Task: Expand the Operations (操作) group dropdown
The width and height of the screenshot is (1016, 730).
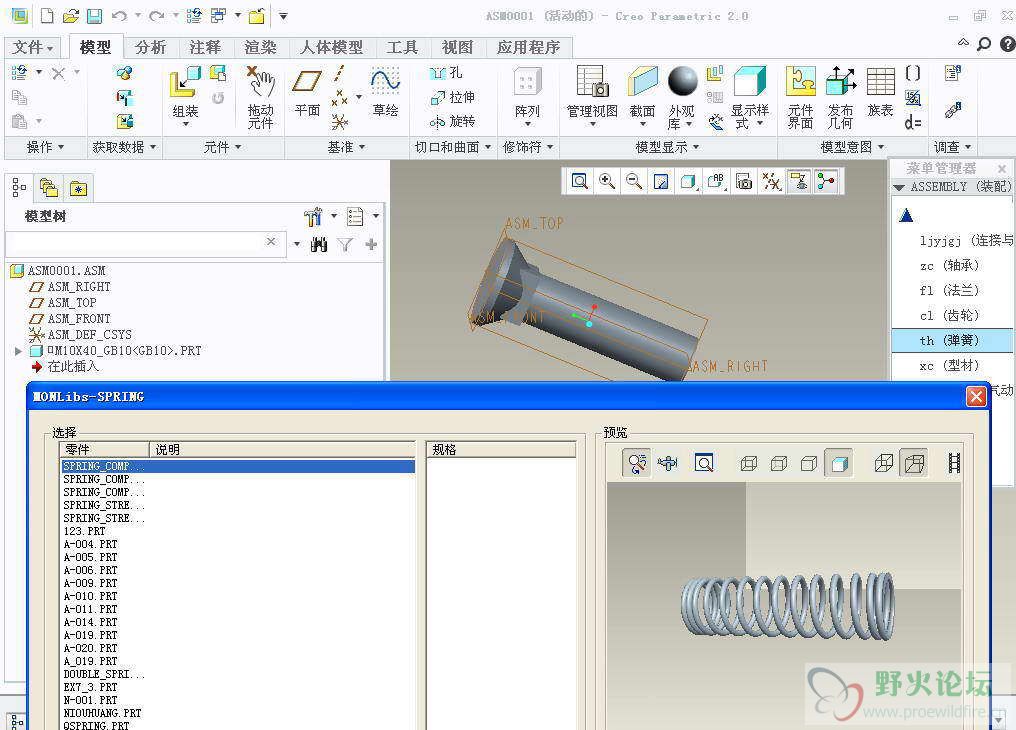Action: [45, 148]
